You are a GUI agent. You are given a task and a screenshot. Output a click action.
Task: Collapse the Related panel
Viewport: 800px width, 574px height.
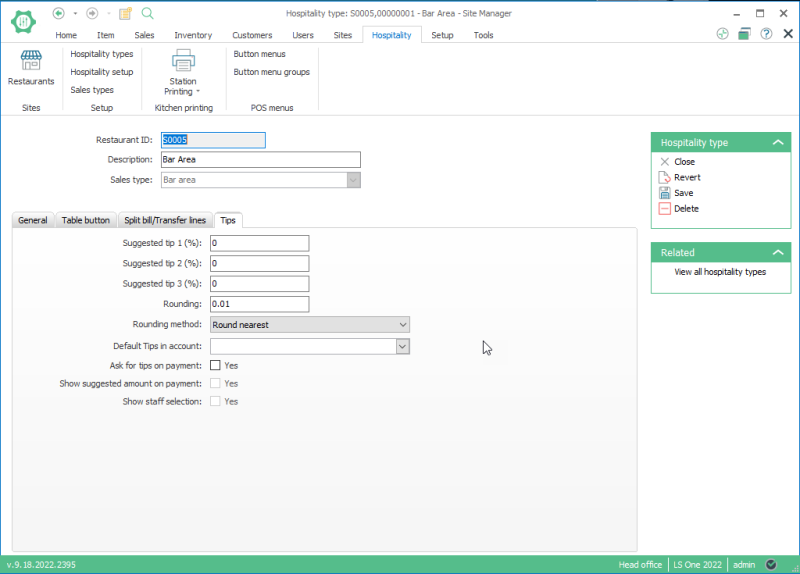click(778, 252)
